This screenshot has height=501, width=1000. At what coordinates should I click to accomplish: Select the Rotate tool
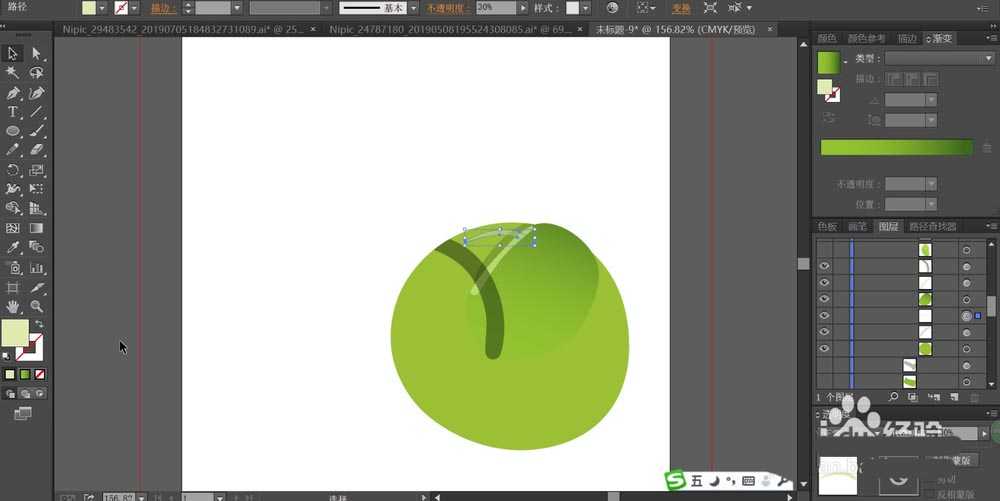tap(13, 170)
